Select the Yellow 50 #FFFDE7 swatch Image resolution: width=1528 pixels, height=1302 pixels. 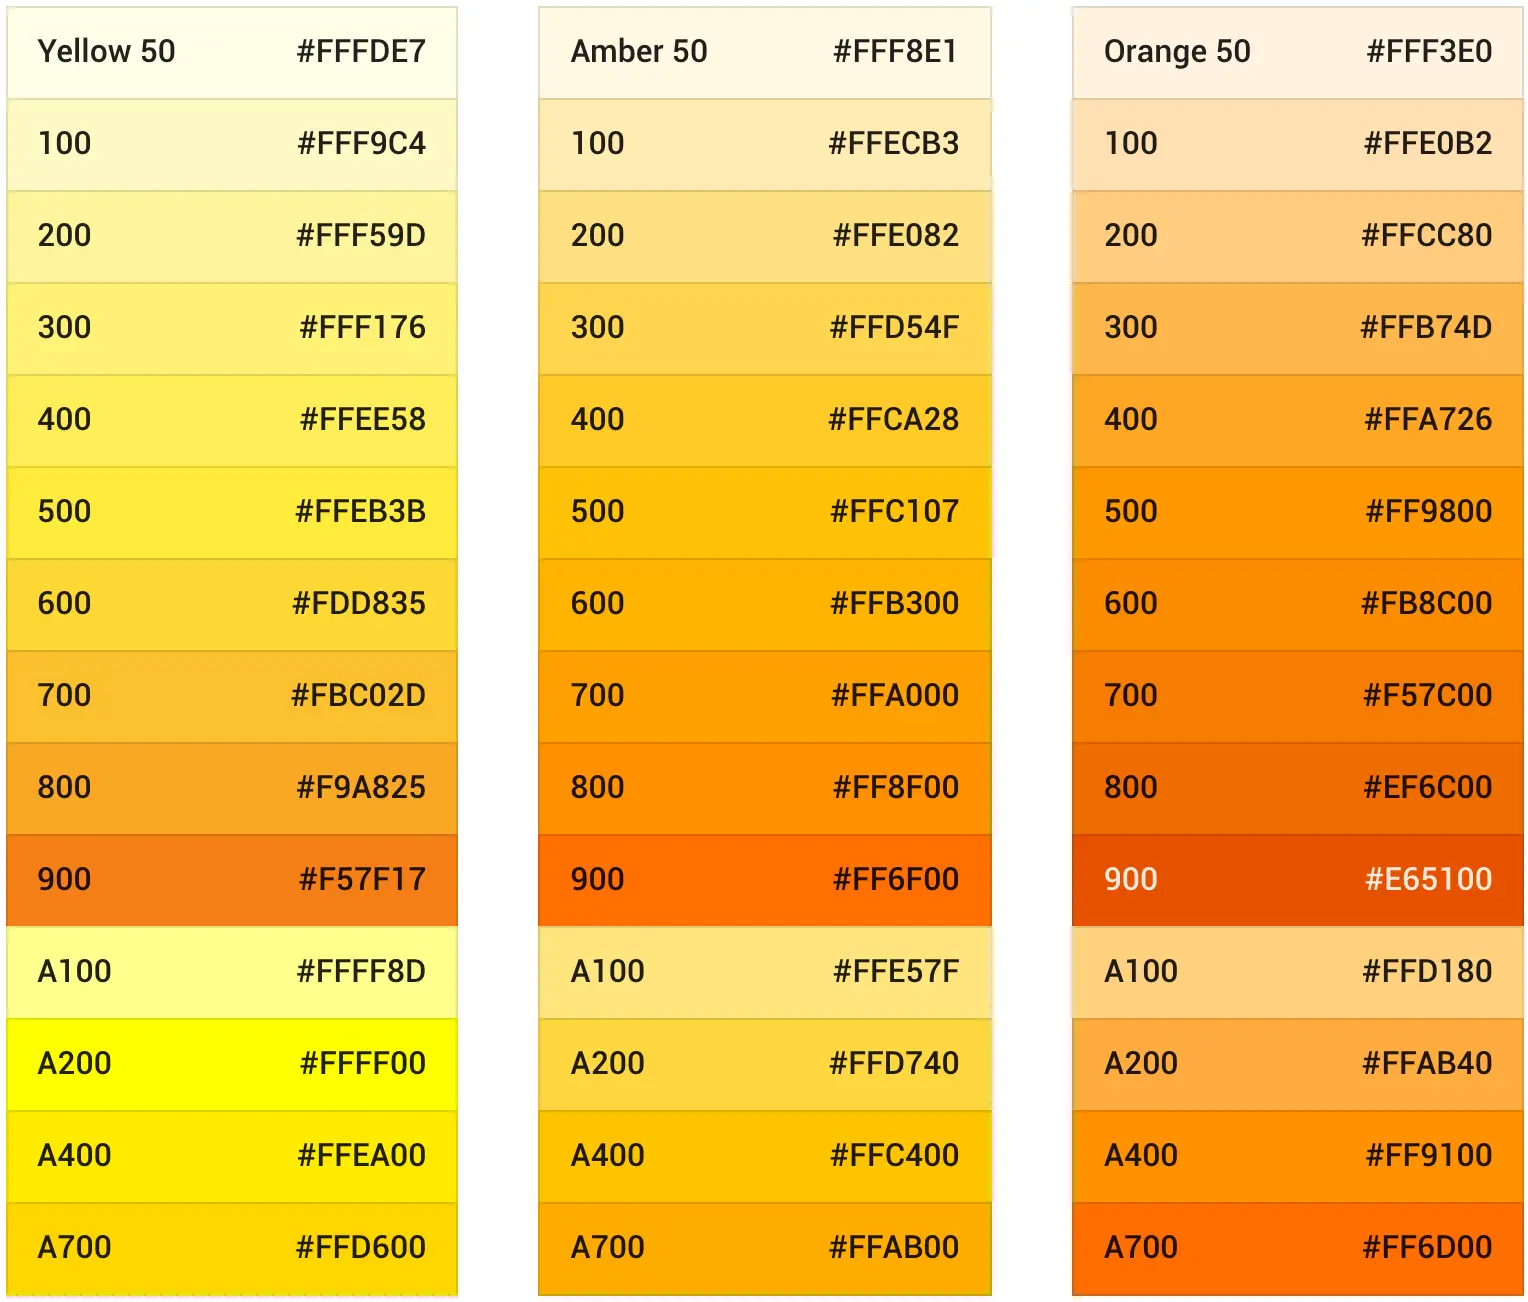(232, 53)
